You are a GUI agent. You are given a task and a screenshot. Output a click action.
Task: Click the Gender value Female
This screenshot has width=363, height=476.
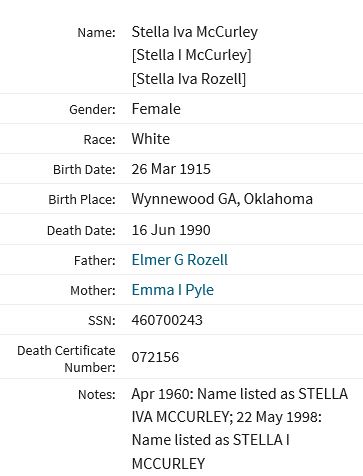click(156, 109)
